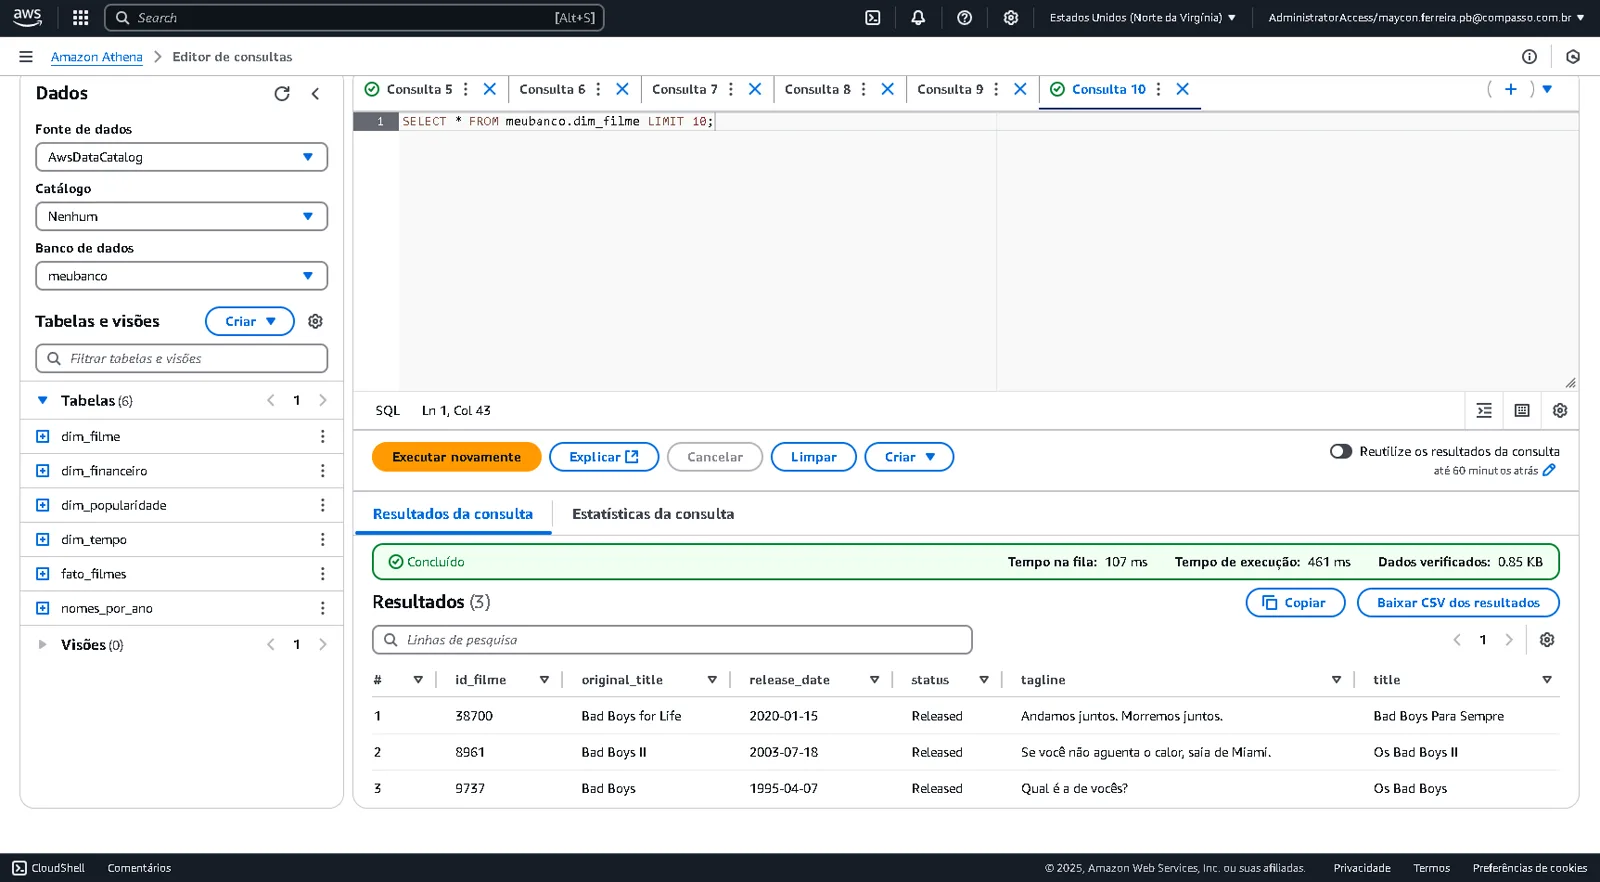Select the Resultados da consulta tab
The width and height of the screenshot is (1600, 882).
(453, 514)
